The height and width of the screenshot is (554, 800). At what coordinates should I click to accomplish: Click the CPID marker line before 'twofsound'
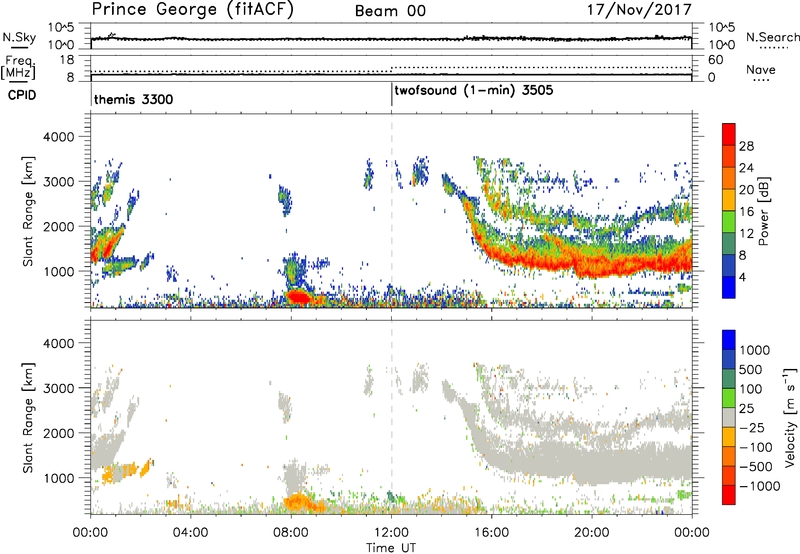391,94
